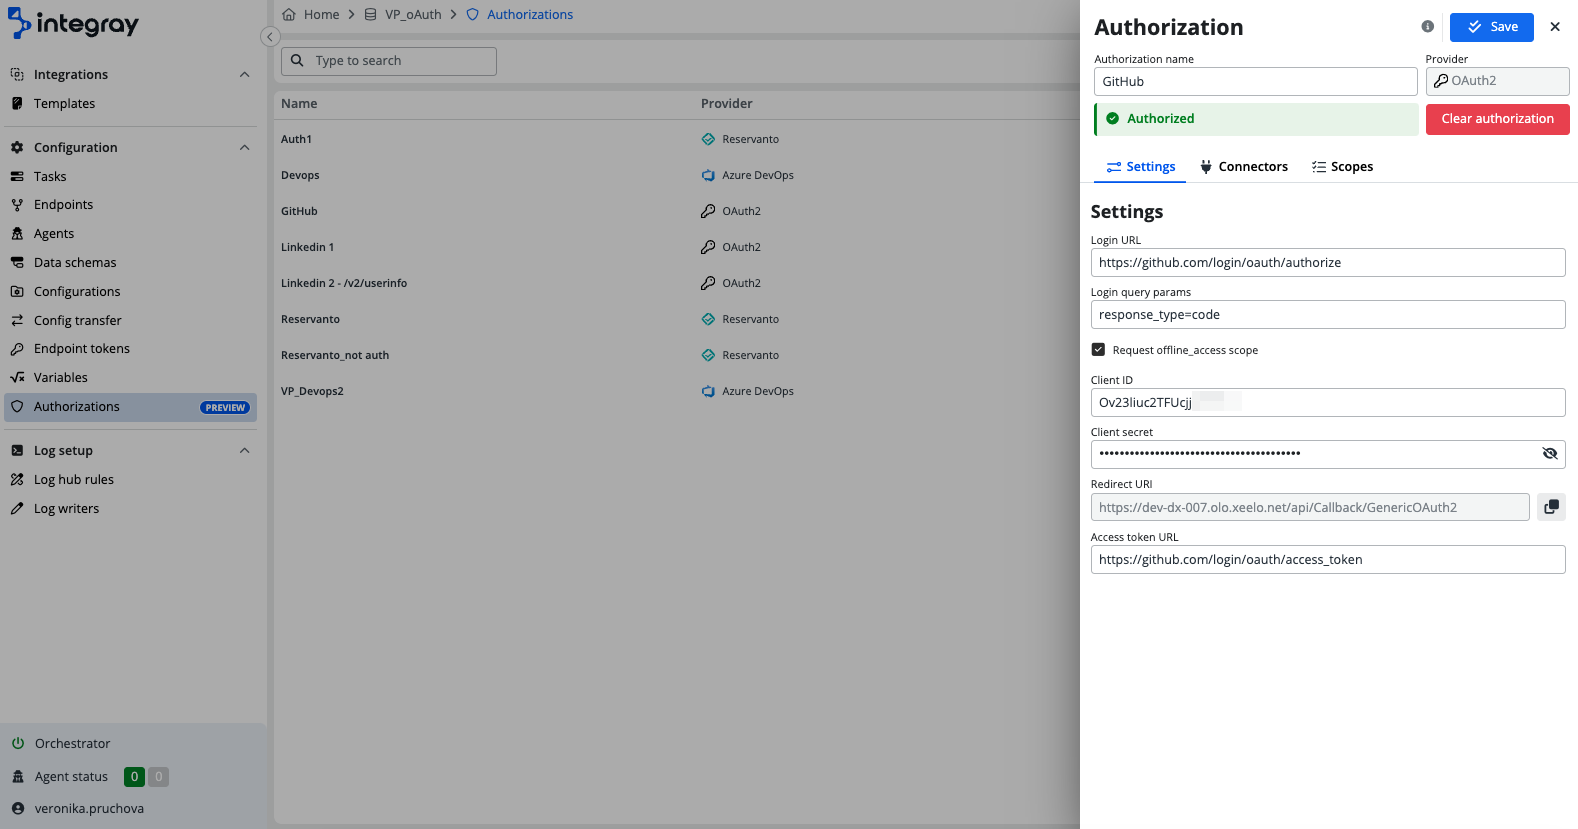Click the Integray logo
Viewport: 1578px width, 829px height.
click(73, 24)
